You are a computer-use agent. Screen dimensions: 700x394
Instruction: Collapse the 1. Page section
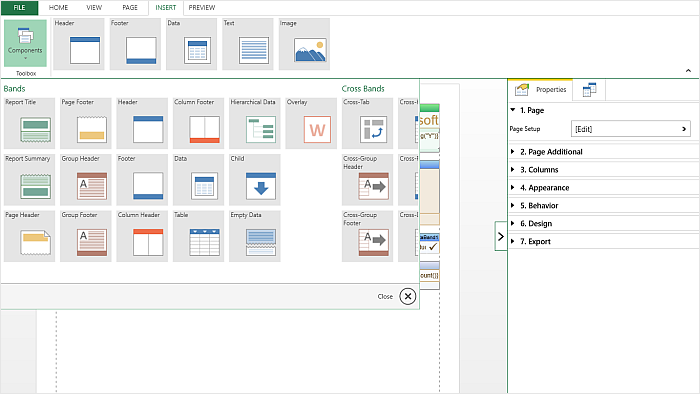click(x=512, y=110)
